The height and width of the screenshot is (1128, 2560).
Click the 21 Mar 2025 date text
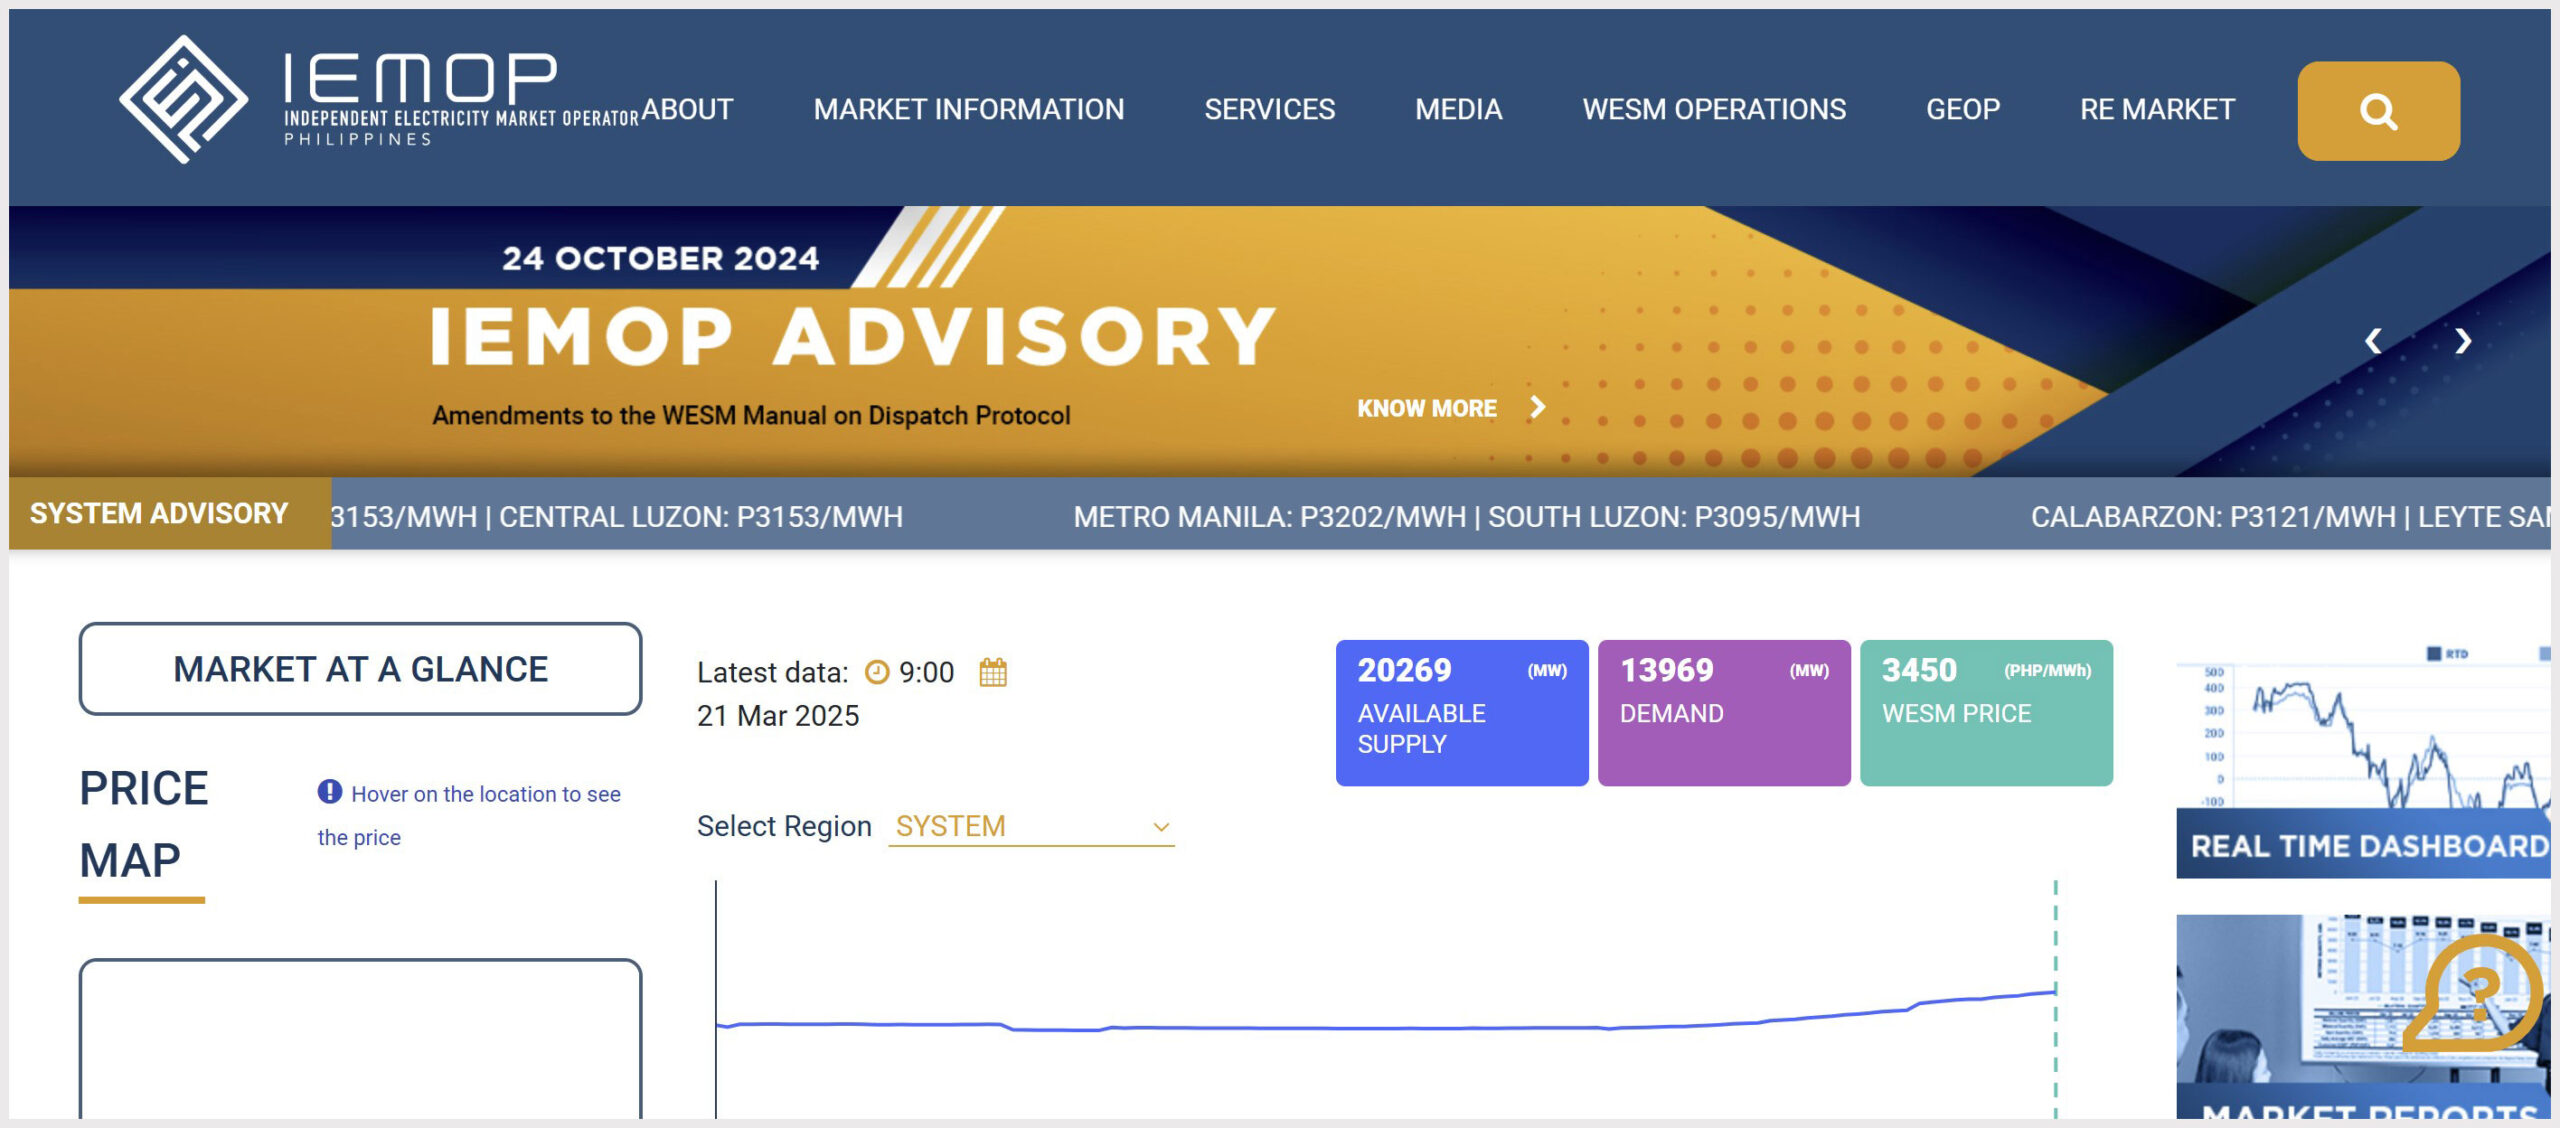[x=778, y=716]
